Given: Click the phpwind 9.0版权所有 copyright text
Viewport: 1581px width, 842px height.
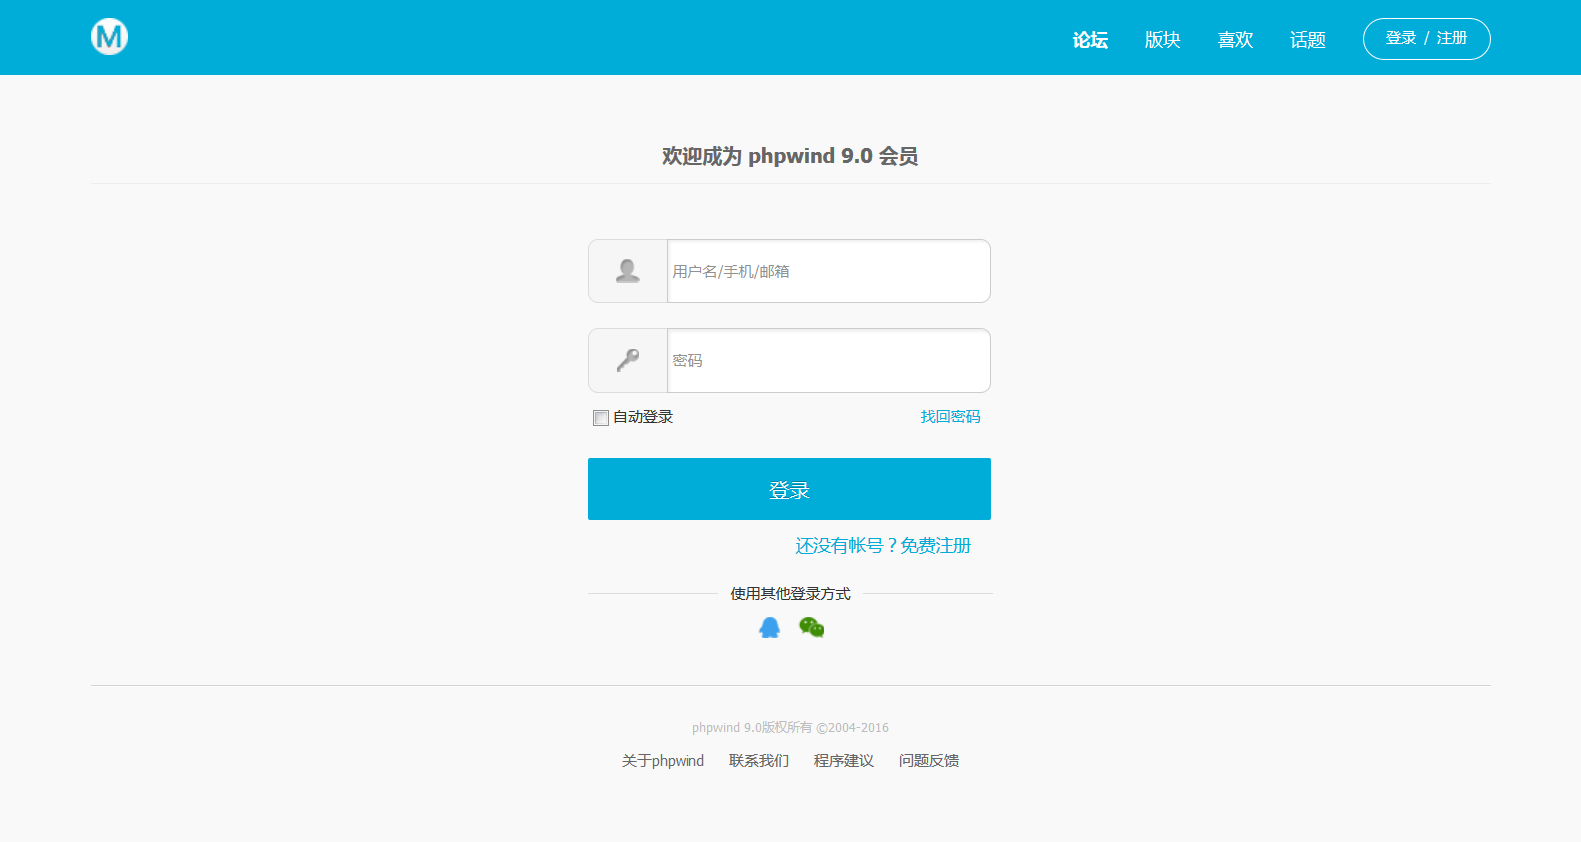Looking at the screenshot, I should [x=790, y=728].
